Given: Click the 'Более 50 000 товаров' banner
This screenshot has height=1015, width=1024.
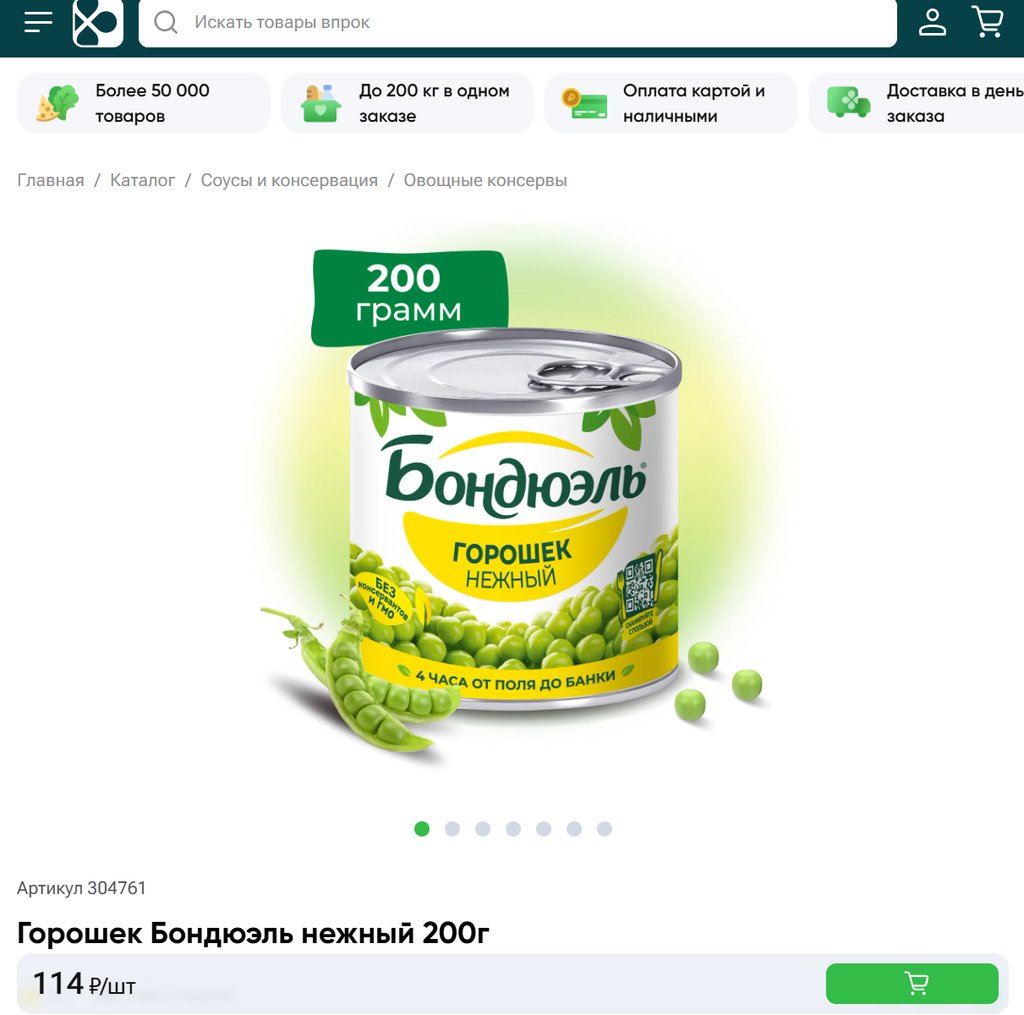Looking at the screenshot, I should [x=144, y=103].
